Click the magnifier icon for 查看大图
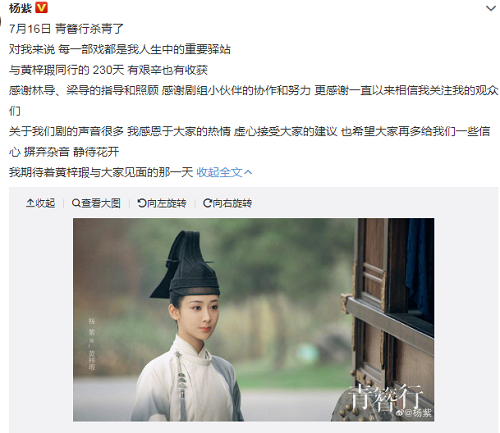500x433 pixels. click(x=76, y=203)
